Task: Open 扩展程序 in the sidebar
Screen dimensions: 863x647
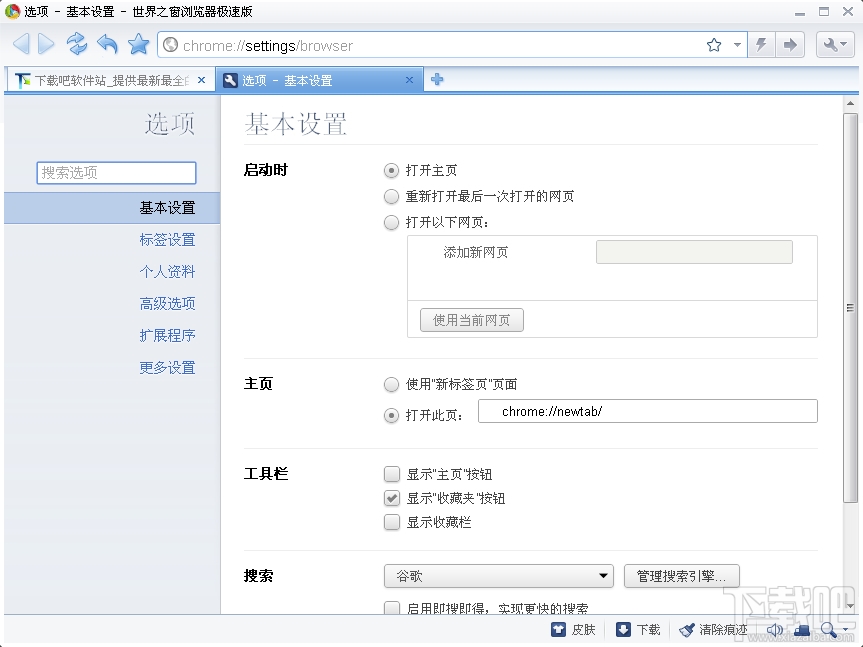Action: pos(167,336)
